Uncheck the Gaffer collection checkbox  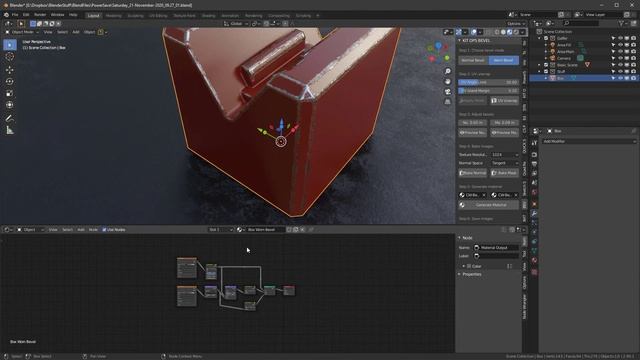click(x=546, y=38)
